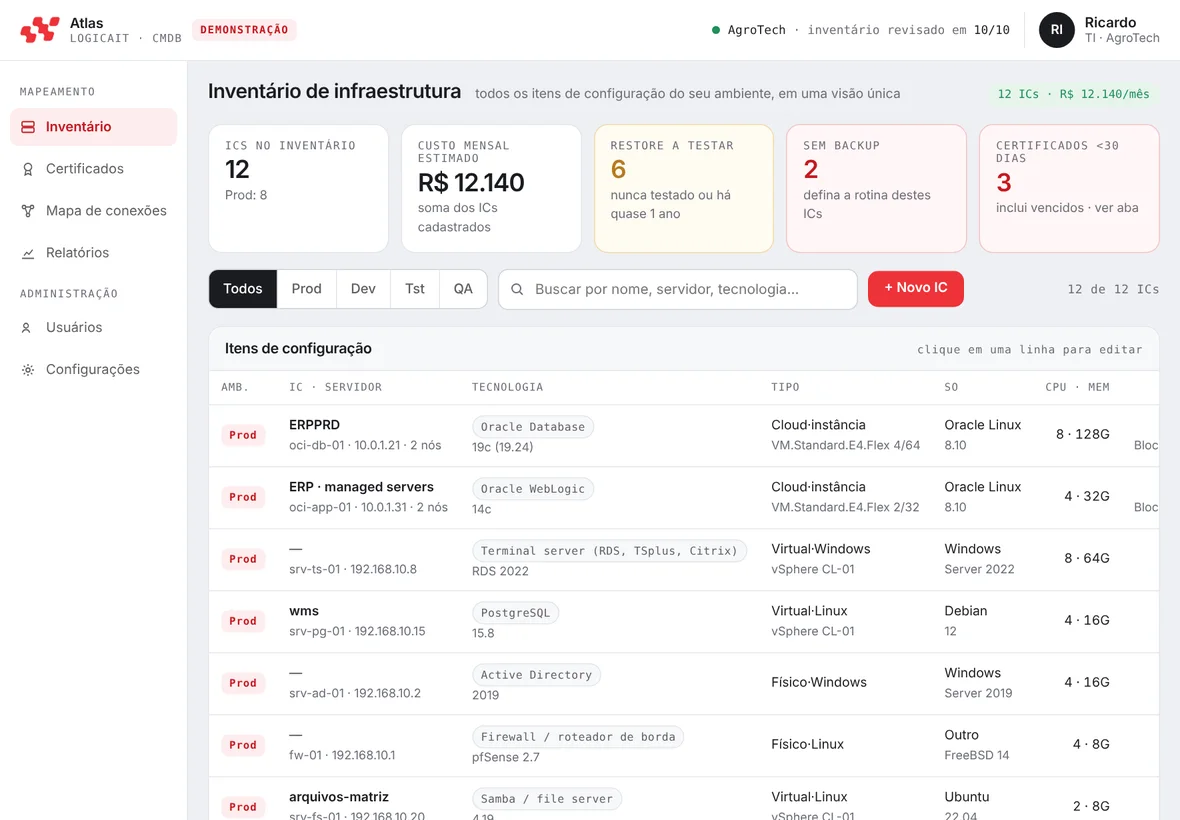Image resolution: width=1180 pixels, height=820 pixels.
Task: Open Configurações page
Action: point(93,369)
